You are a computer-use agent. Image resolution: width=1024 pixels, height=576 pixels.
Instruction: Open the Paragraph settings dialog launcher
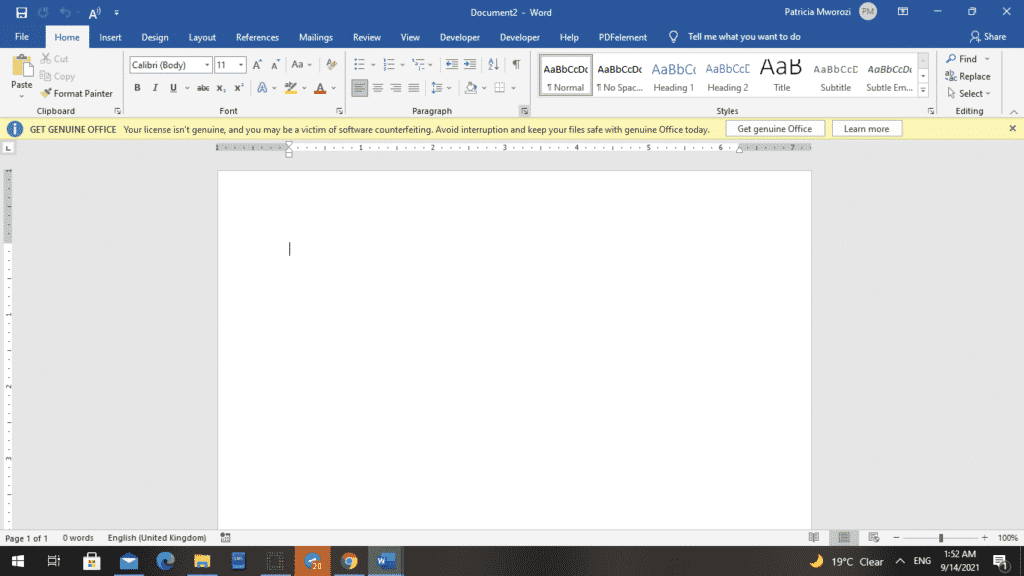coord(524,111)
